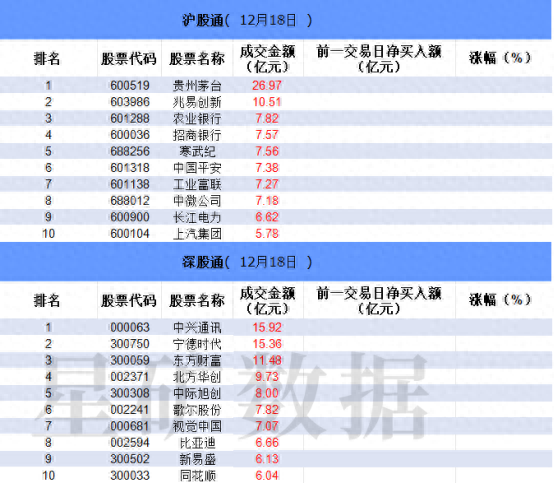554x483 pixels.
Task: Select the 贵州茅台 stock name cell
Action: [197, 86]
